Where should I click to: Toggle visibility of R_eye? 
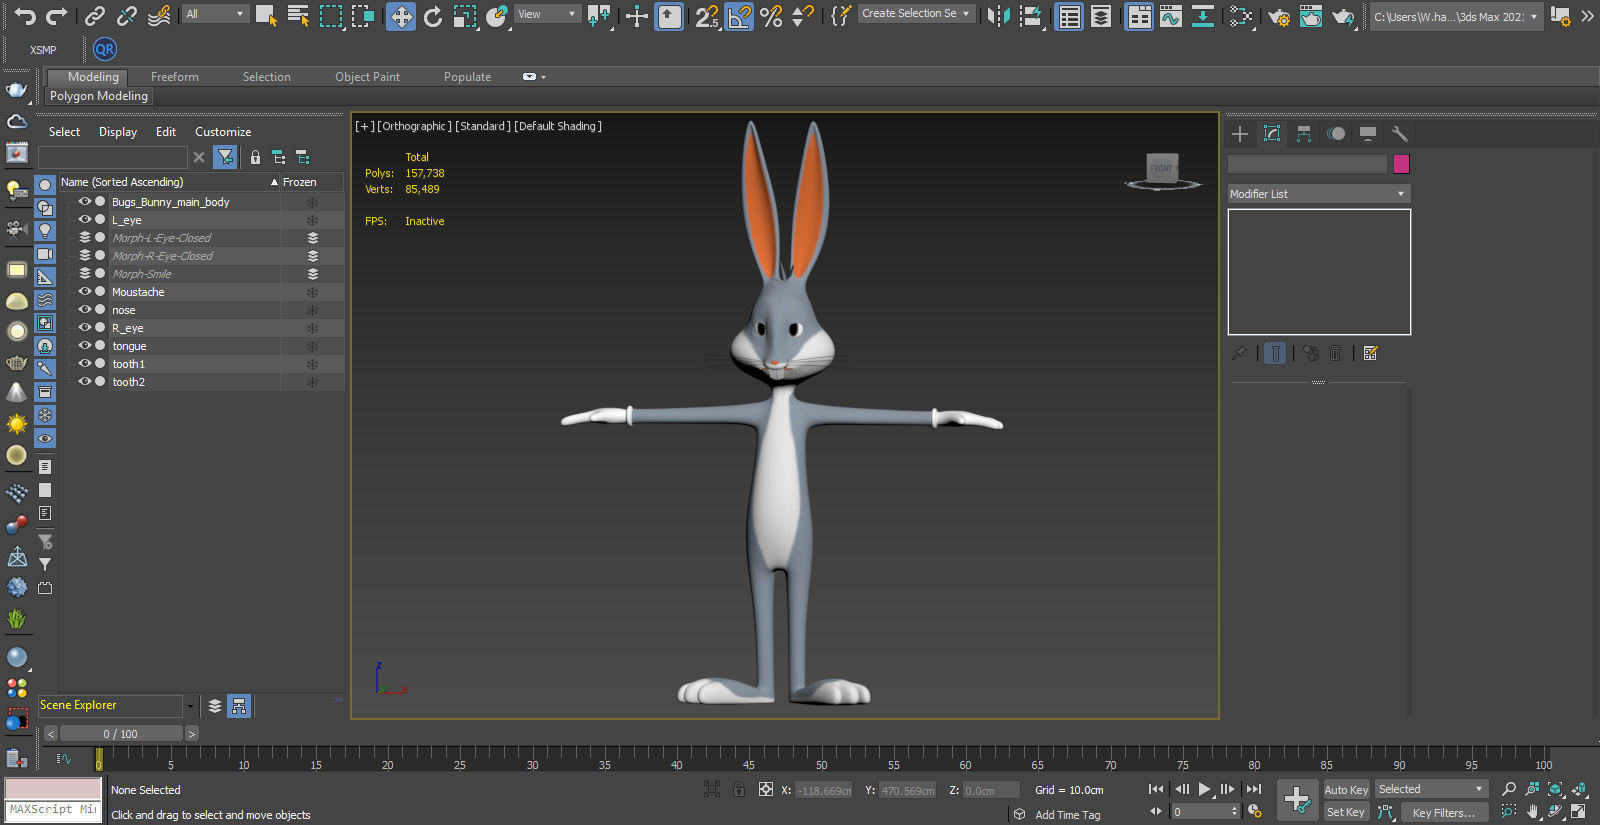tap(85, 328)
